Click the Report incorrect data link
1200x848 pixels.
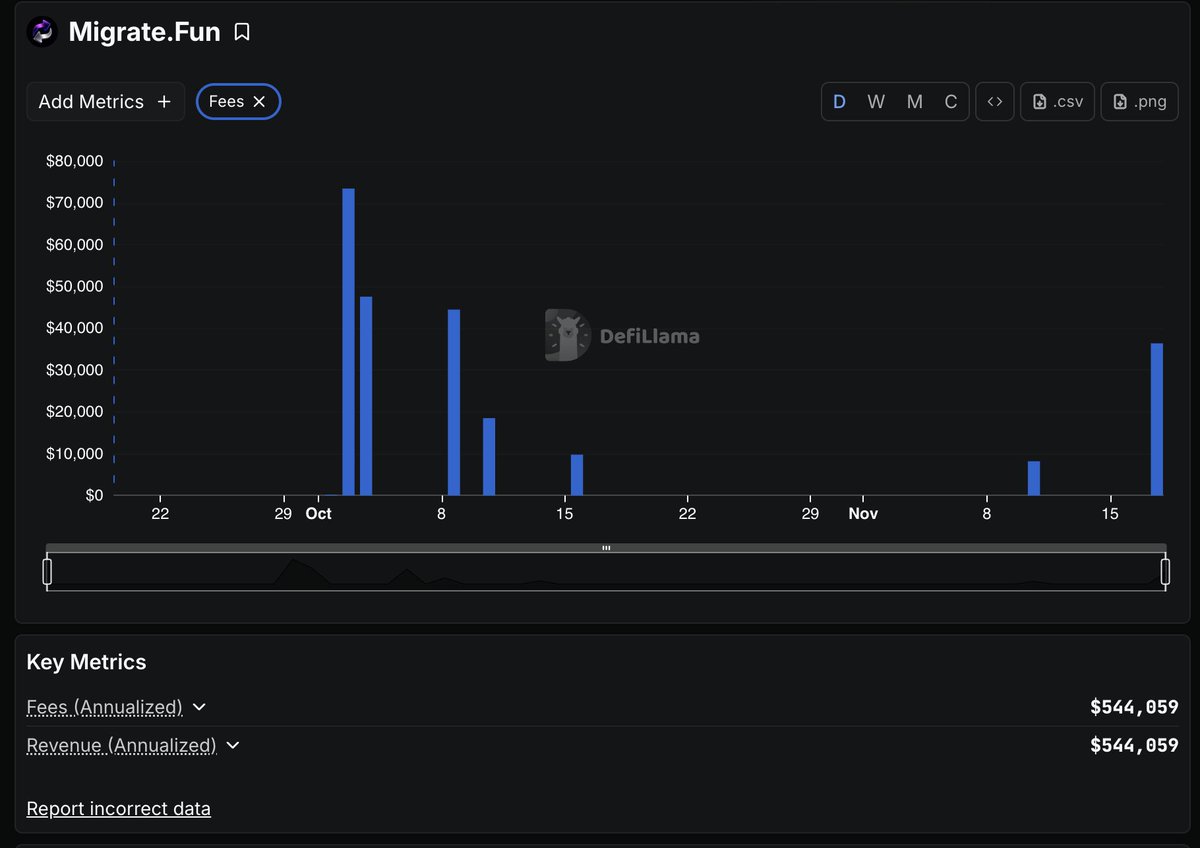click(x=118, y=808)
